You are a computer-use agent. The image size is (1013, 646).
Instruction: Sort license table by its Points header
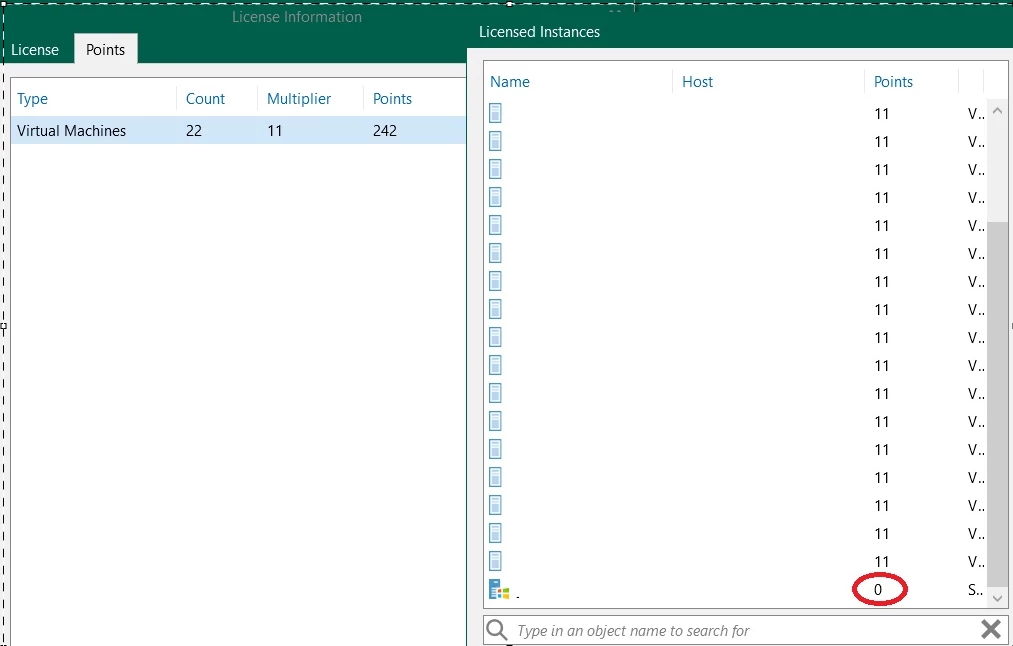click(x=392, y=99)
